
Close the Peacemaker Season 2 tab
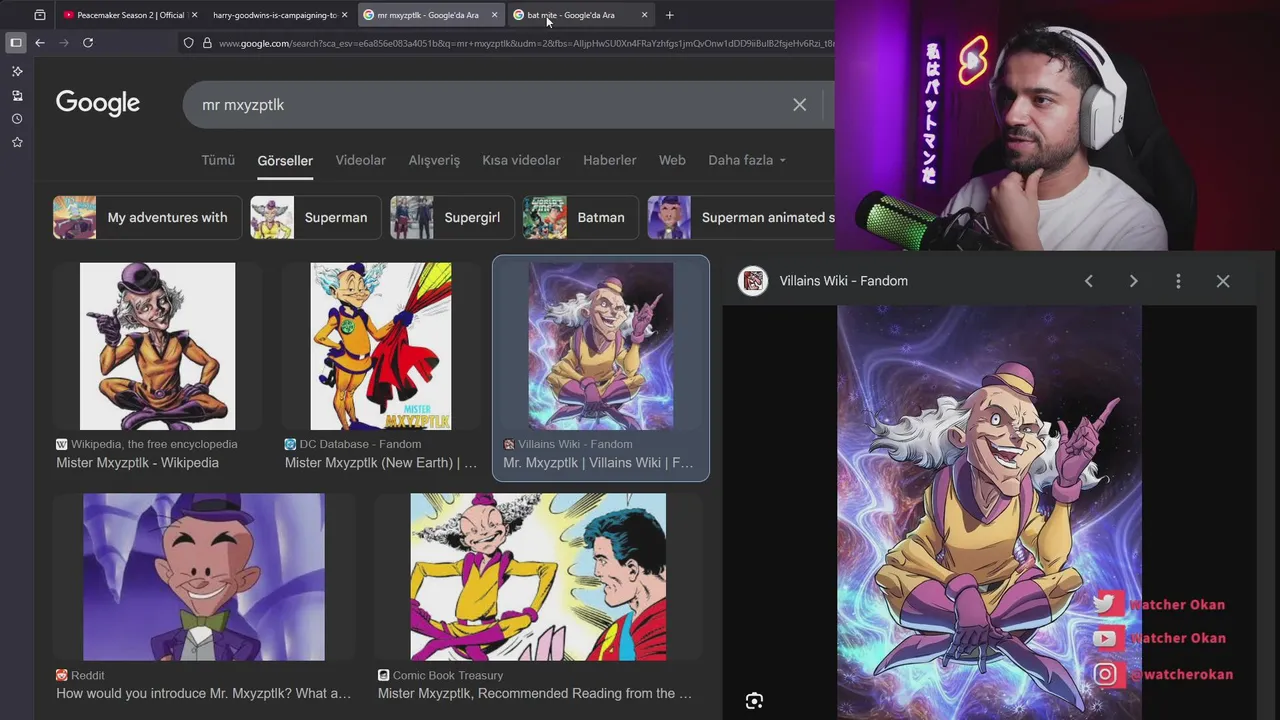tap(194, 15)
